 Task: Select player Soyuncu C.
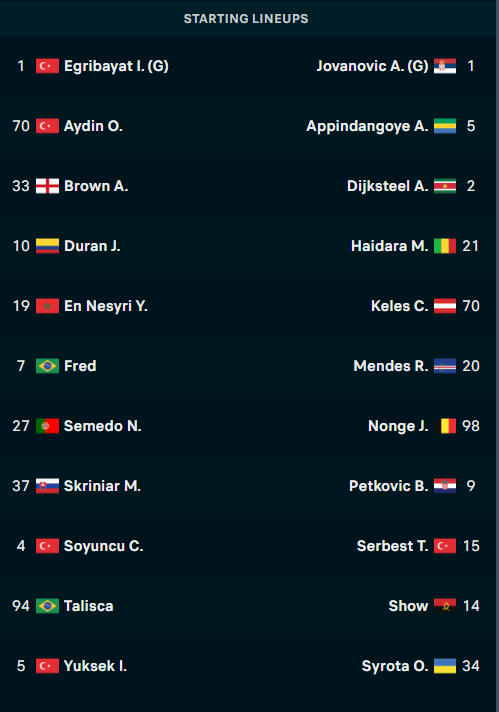(104, 546)
